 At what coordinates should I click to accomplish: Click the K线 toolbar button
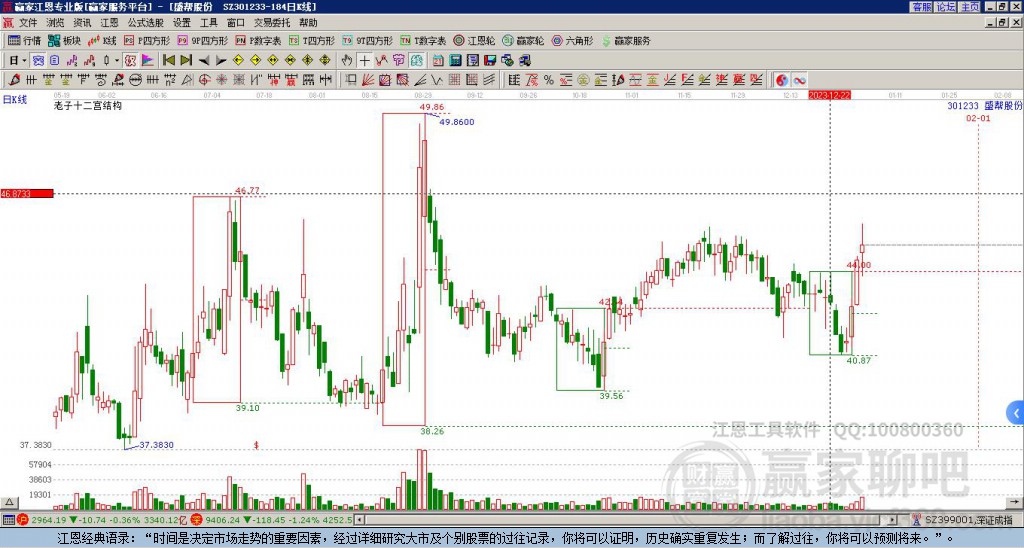coord(102,40)
